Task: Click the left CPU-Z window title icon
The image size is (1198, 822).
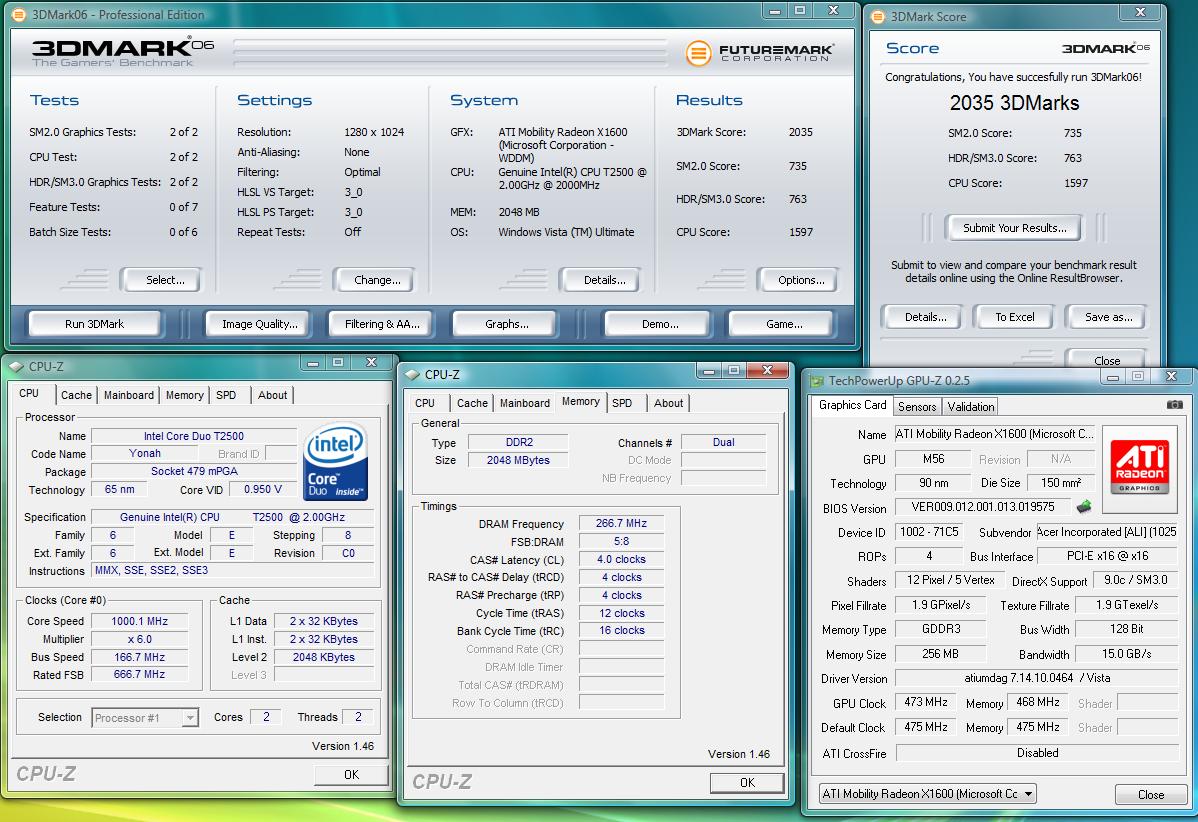Action: [x=17, y=367]
